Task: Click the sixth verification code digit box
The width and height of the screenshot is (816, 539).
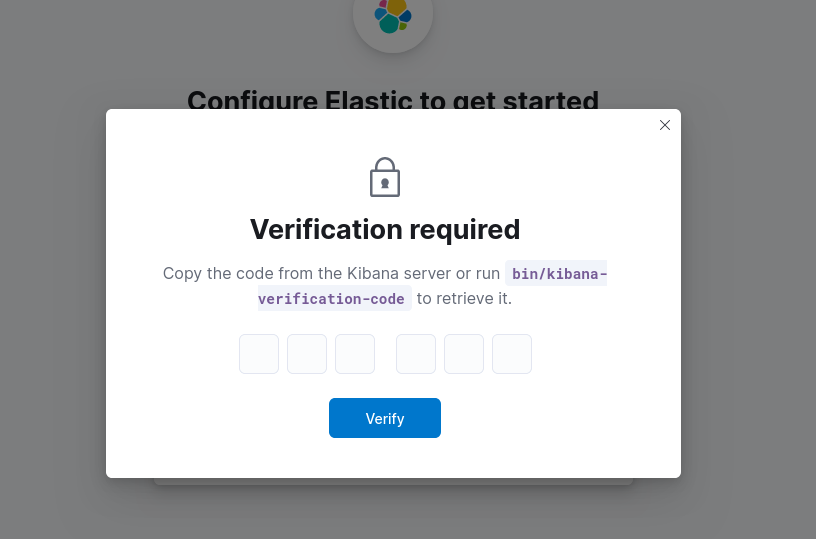Action: pos(512,354)
